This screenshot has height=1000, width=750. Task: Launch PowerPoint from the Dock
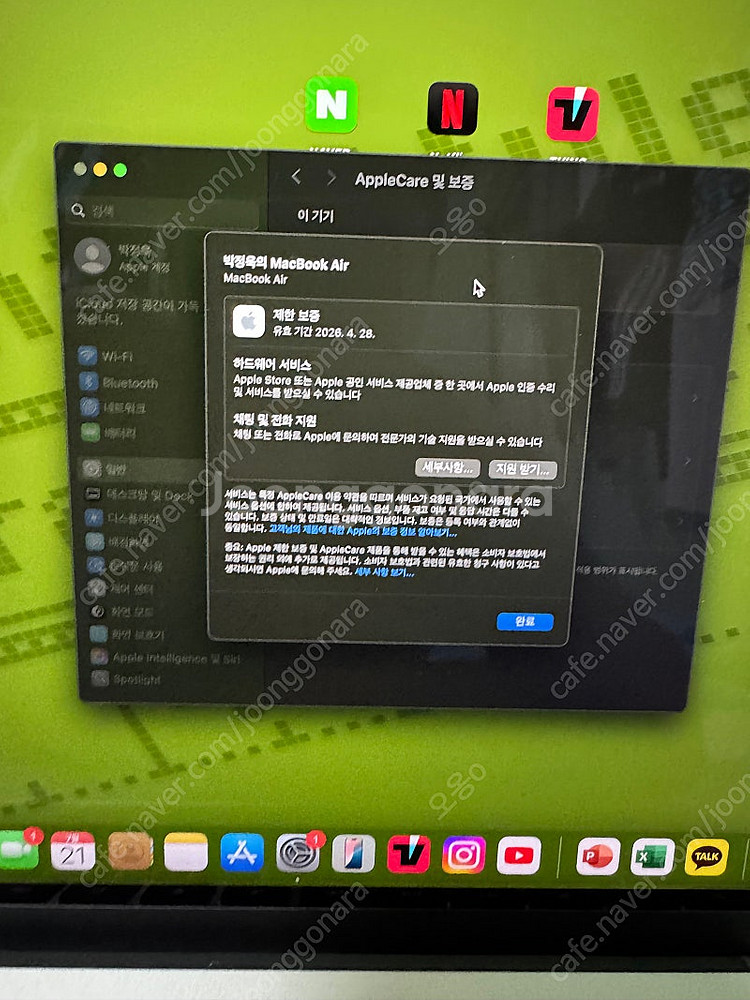click(x=598, y=856)
